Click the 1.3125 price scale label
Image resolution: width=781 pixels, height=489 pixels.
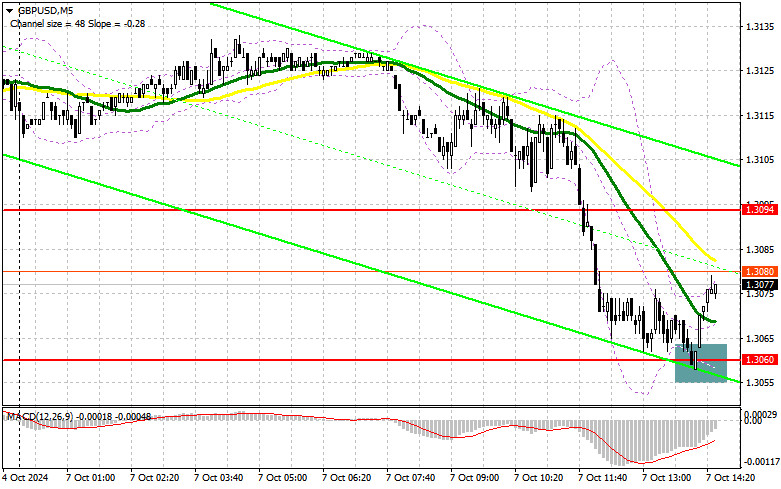click(761, 71)
